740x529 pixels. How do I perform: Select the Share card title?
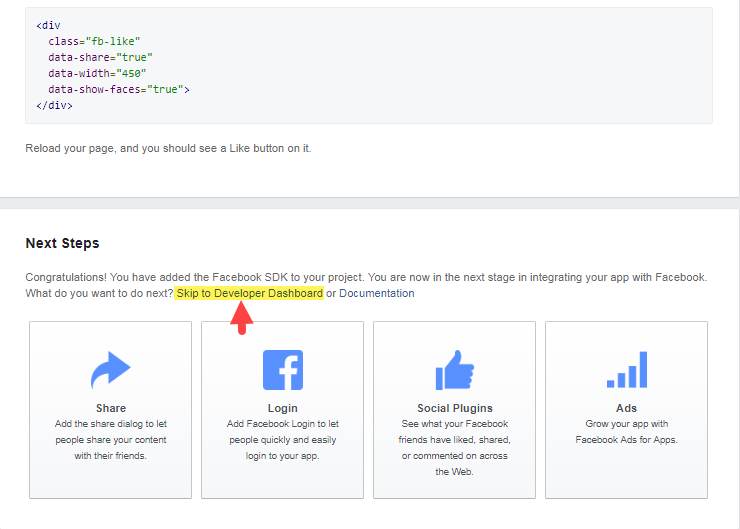pyautogui.click(x=111, y=408)
